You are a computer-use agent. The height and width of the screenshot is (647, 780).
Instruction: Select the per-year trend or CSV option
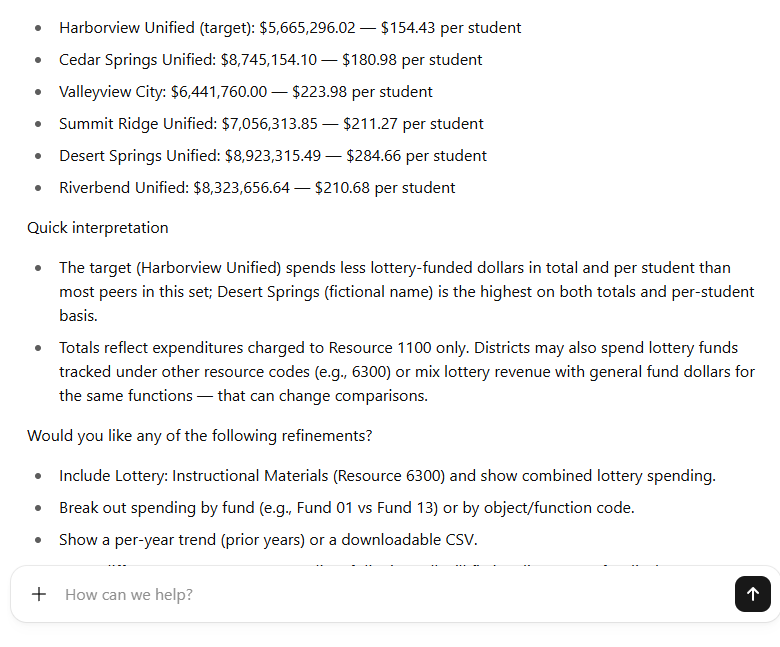[x=268, y=540]
